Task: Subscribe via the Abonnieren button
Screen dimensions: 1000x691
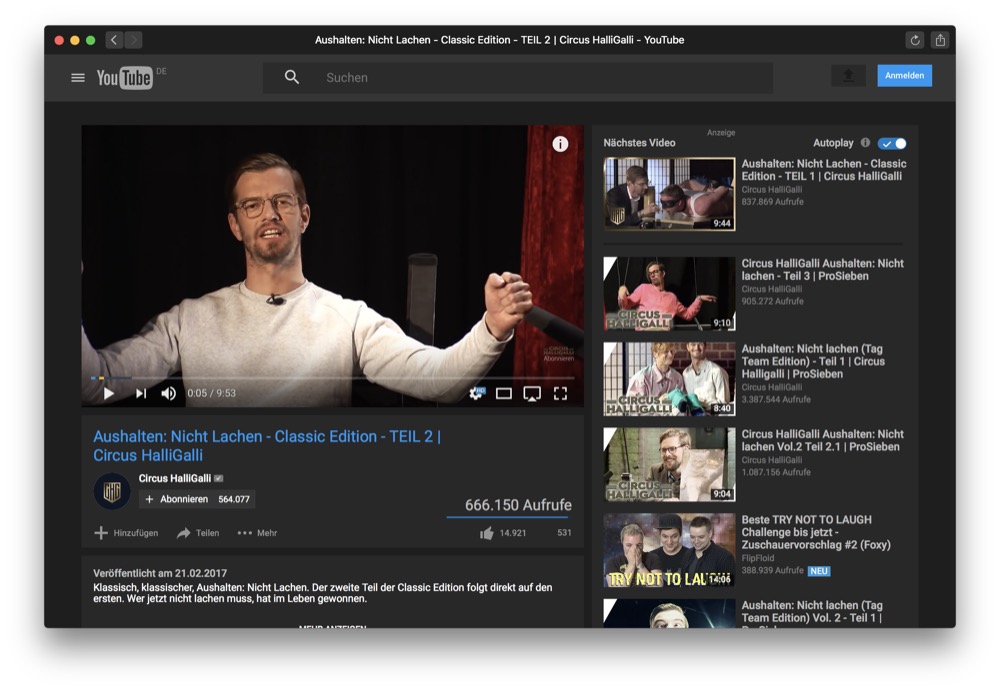Action: click(177, 499)
